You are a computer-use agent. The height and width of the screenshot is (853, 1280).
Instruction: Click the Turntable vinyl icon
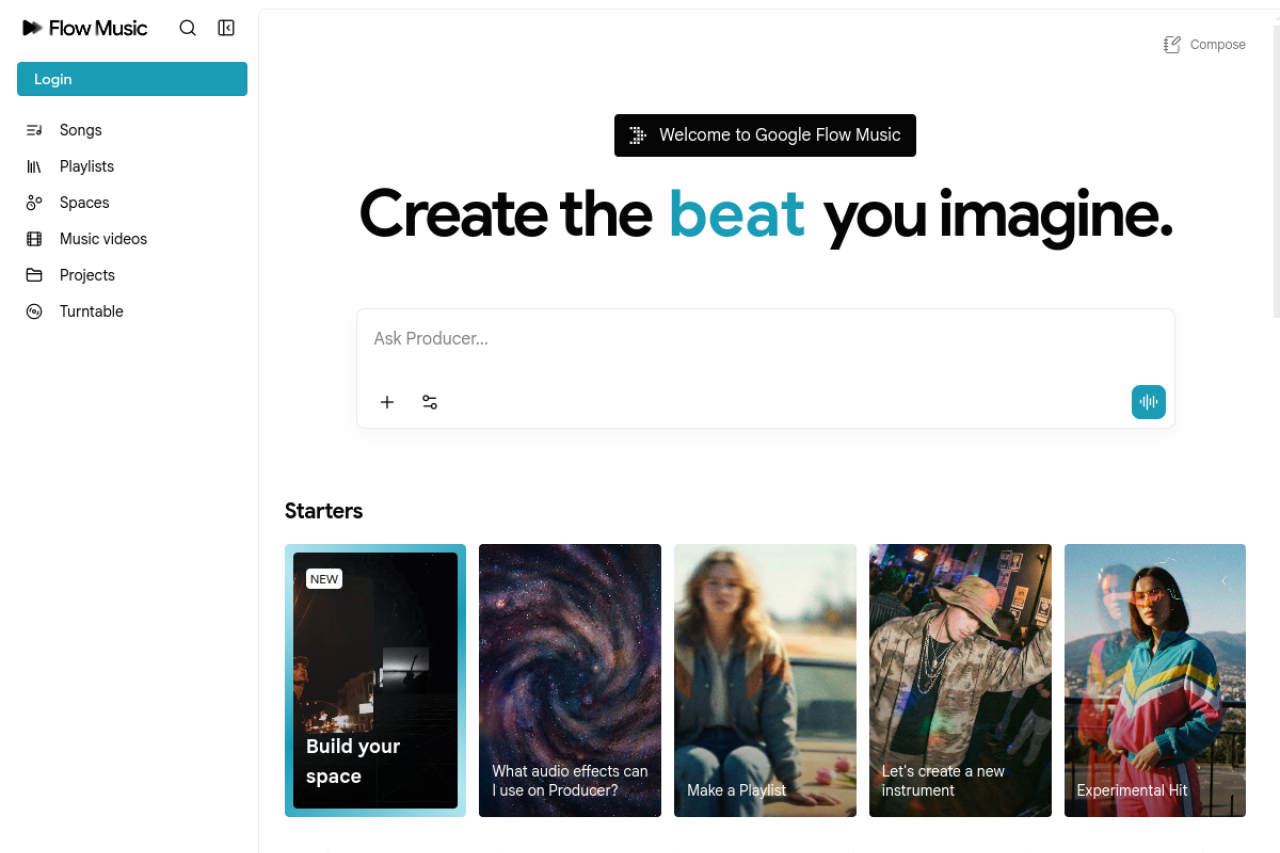coord(34,311)
